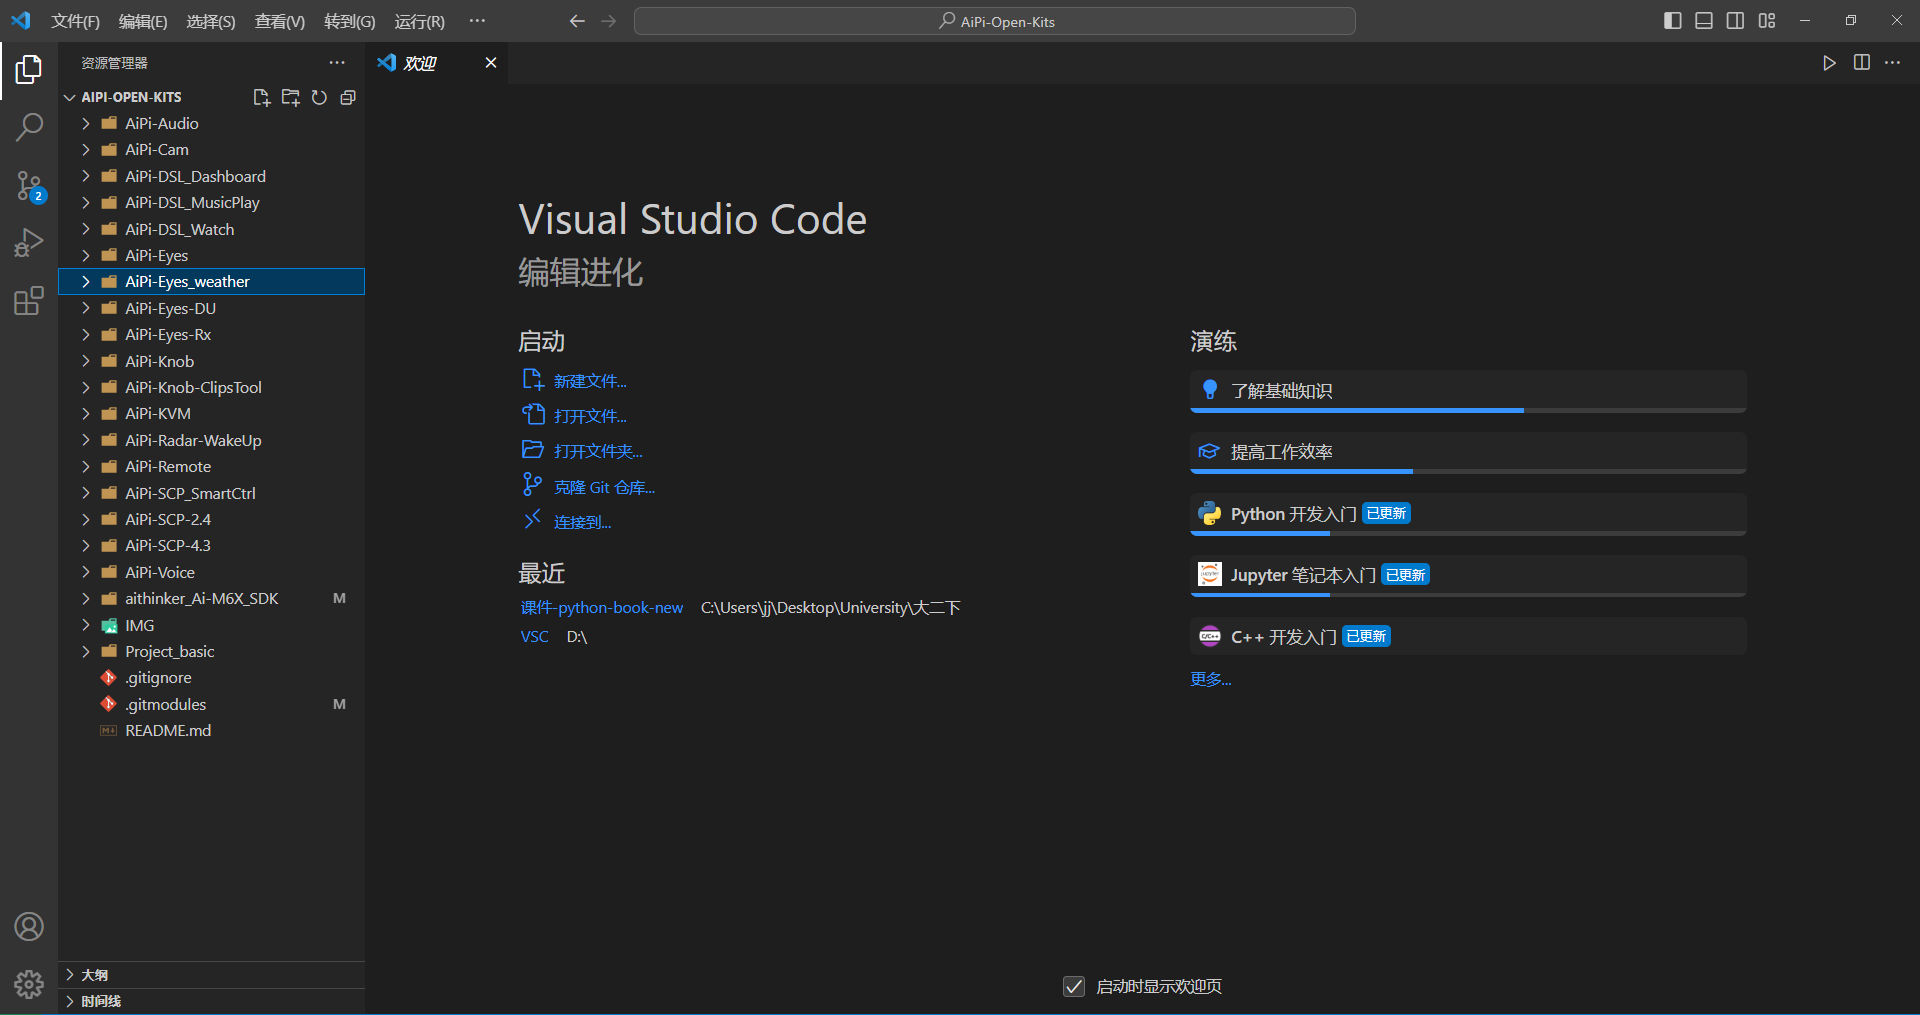Expand the aithinker_Ai-M6X_SDK folder
This screenshot has height=1015, width=1920.
[212, 598]
